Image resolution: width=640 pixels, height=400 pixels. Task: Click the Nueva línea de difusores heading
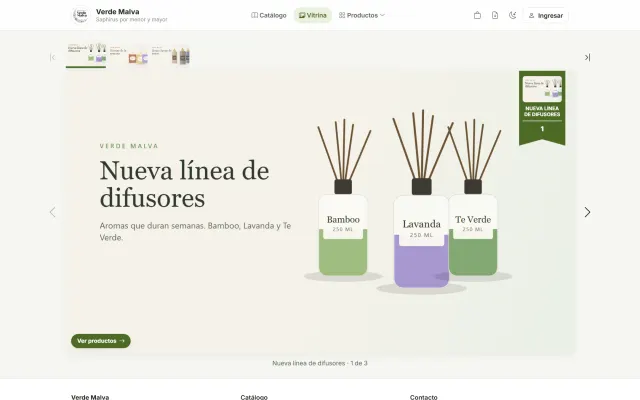184,184
